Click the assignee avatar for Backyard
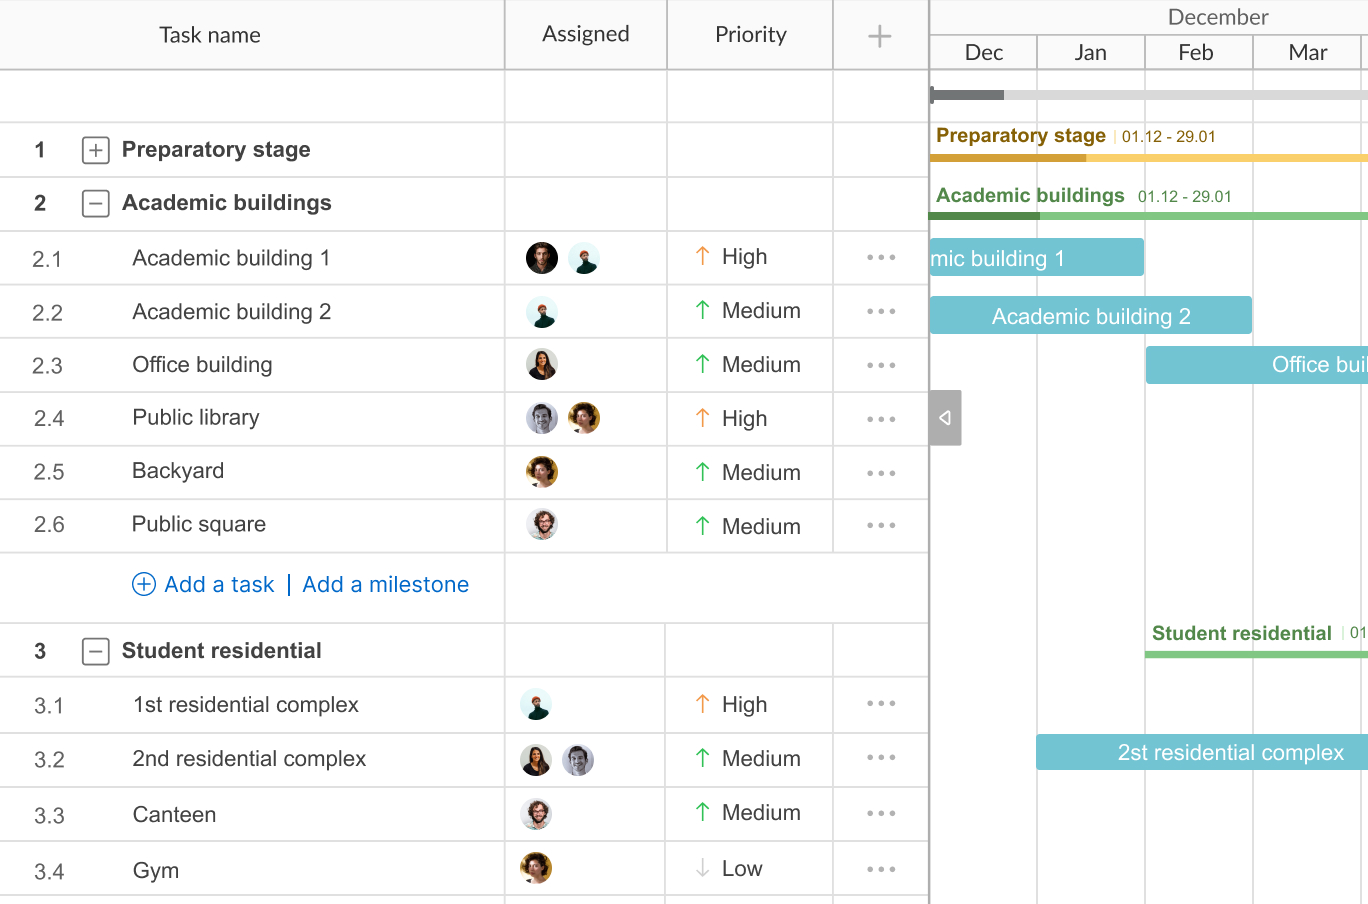This screenshot has height=904, width=1368. tap(542, 472)
